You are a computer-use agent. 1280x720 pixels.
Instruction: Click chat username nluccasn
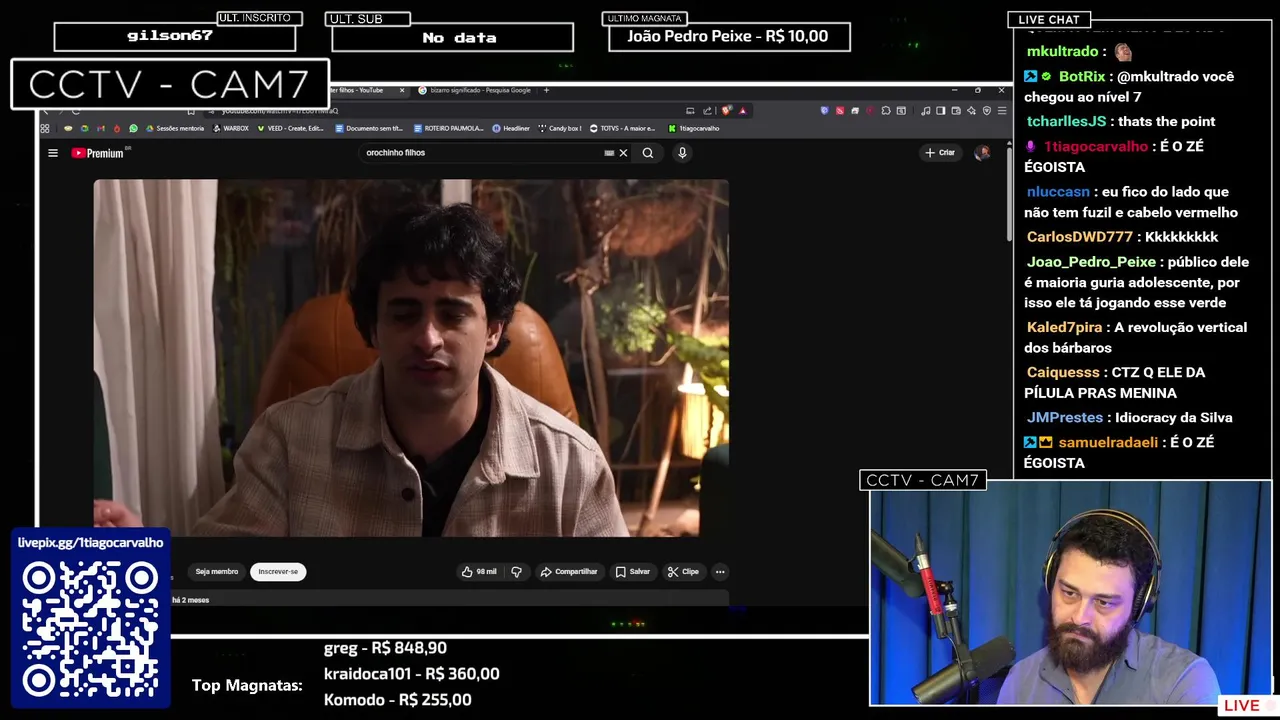pyautogui.click(x=1058, y=192)
